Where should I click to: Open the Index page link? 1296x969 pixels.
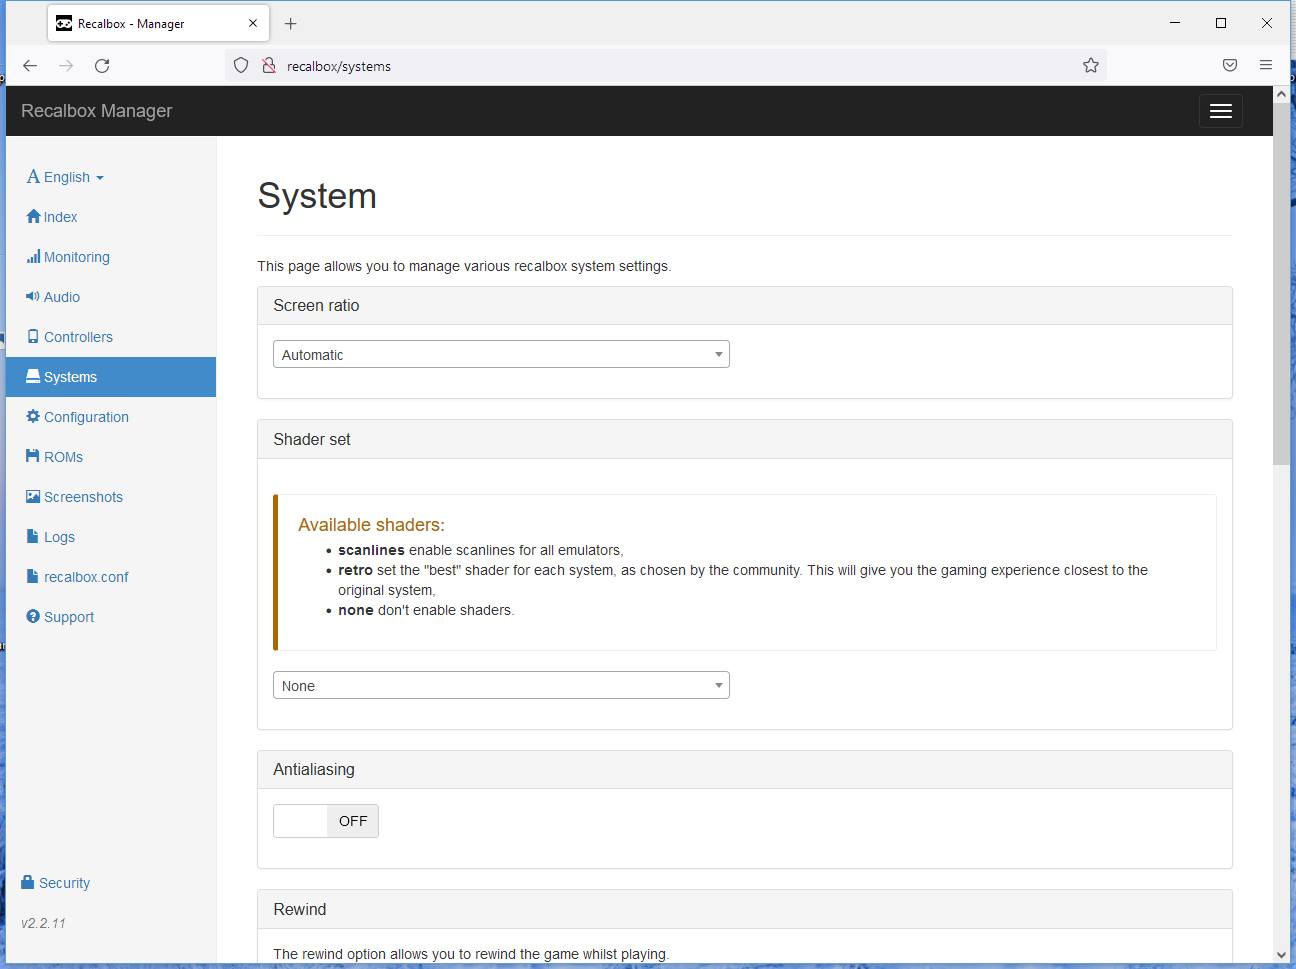coord(60,217)
